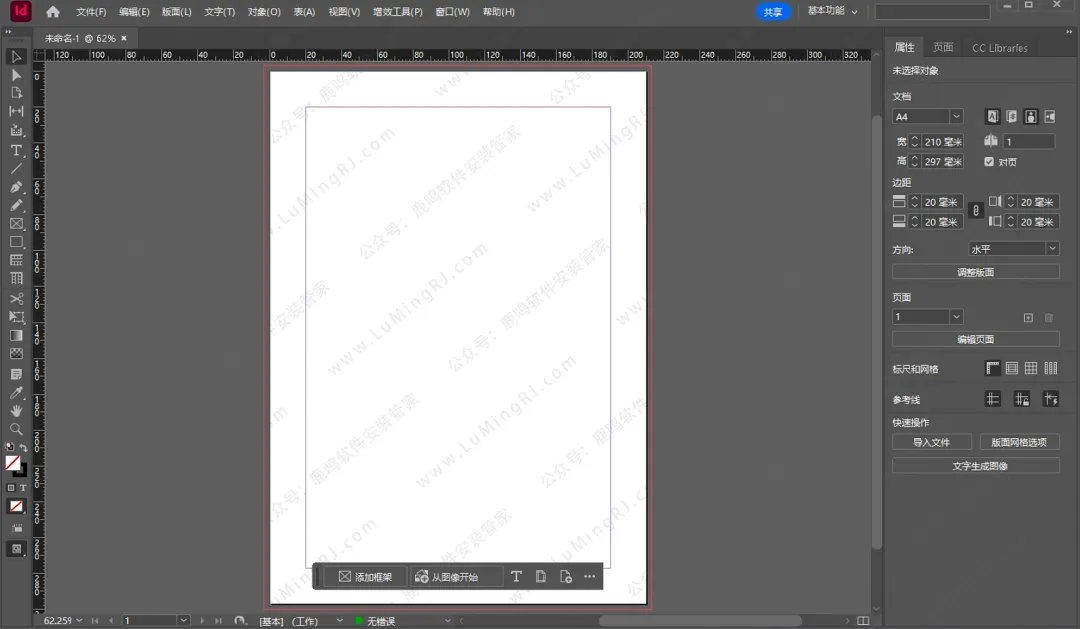Screen dimensions: 1080x629
Task: Click the 调整版面 button
Action: (x=975, y=272)
